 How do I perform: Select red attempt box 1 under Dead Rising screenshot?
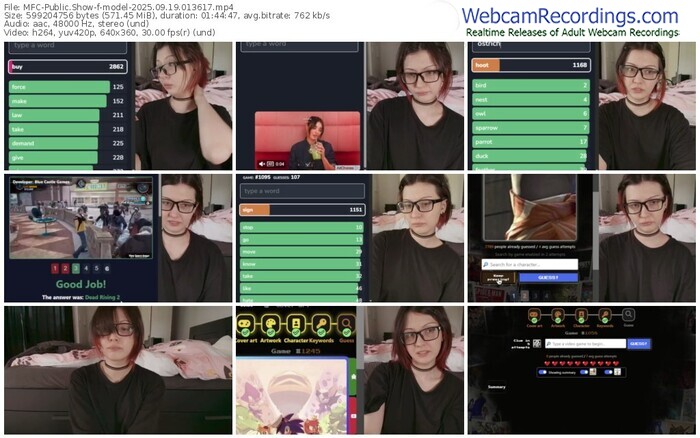click(x=55, y=268)
